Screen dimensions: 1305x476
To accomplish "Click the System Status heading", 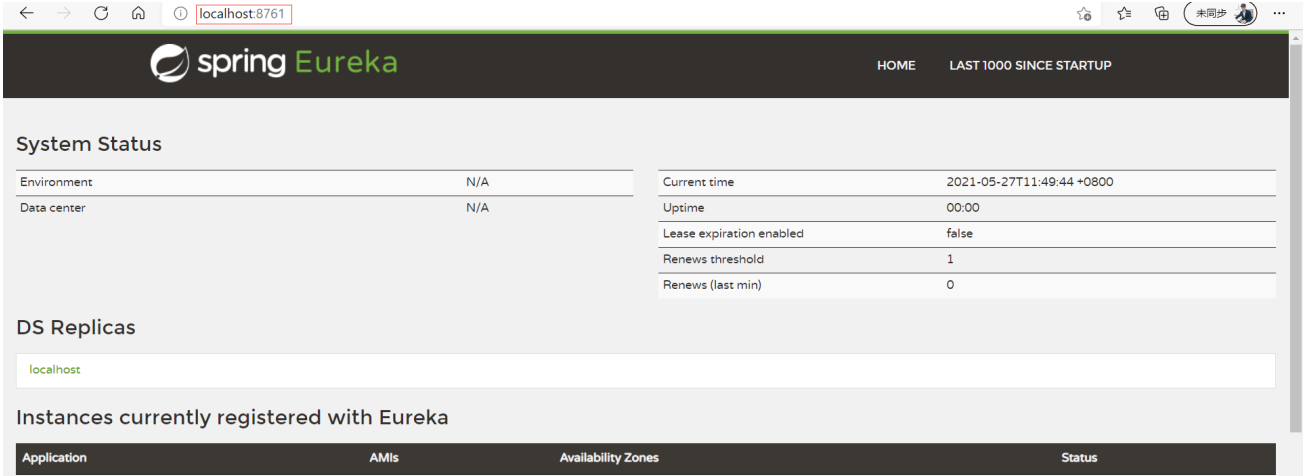I will click(89, 144).
